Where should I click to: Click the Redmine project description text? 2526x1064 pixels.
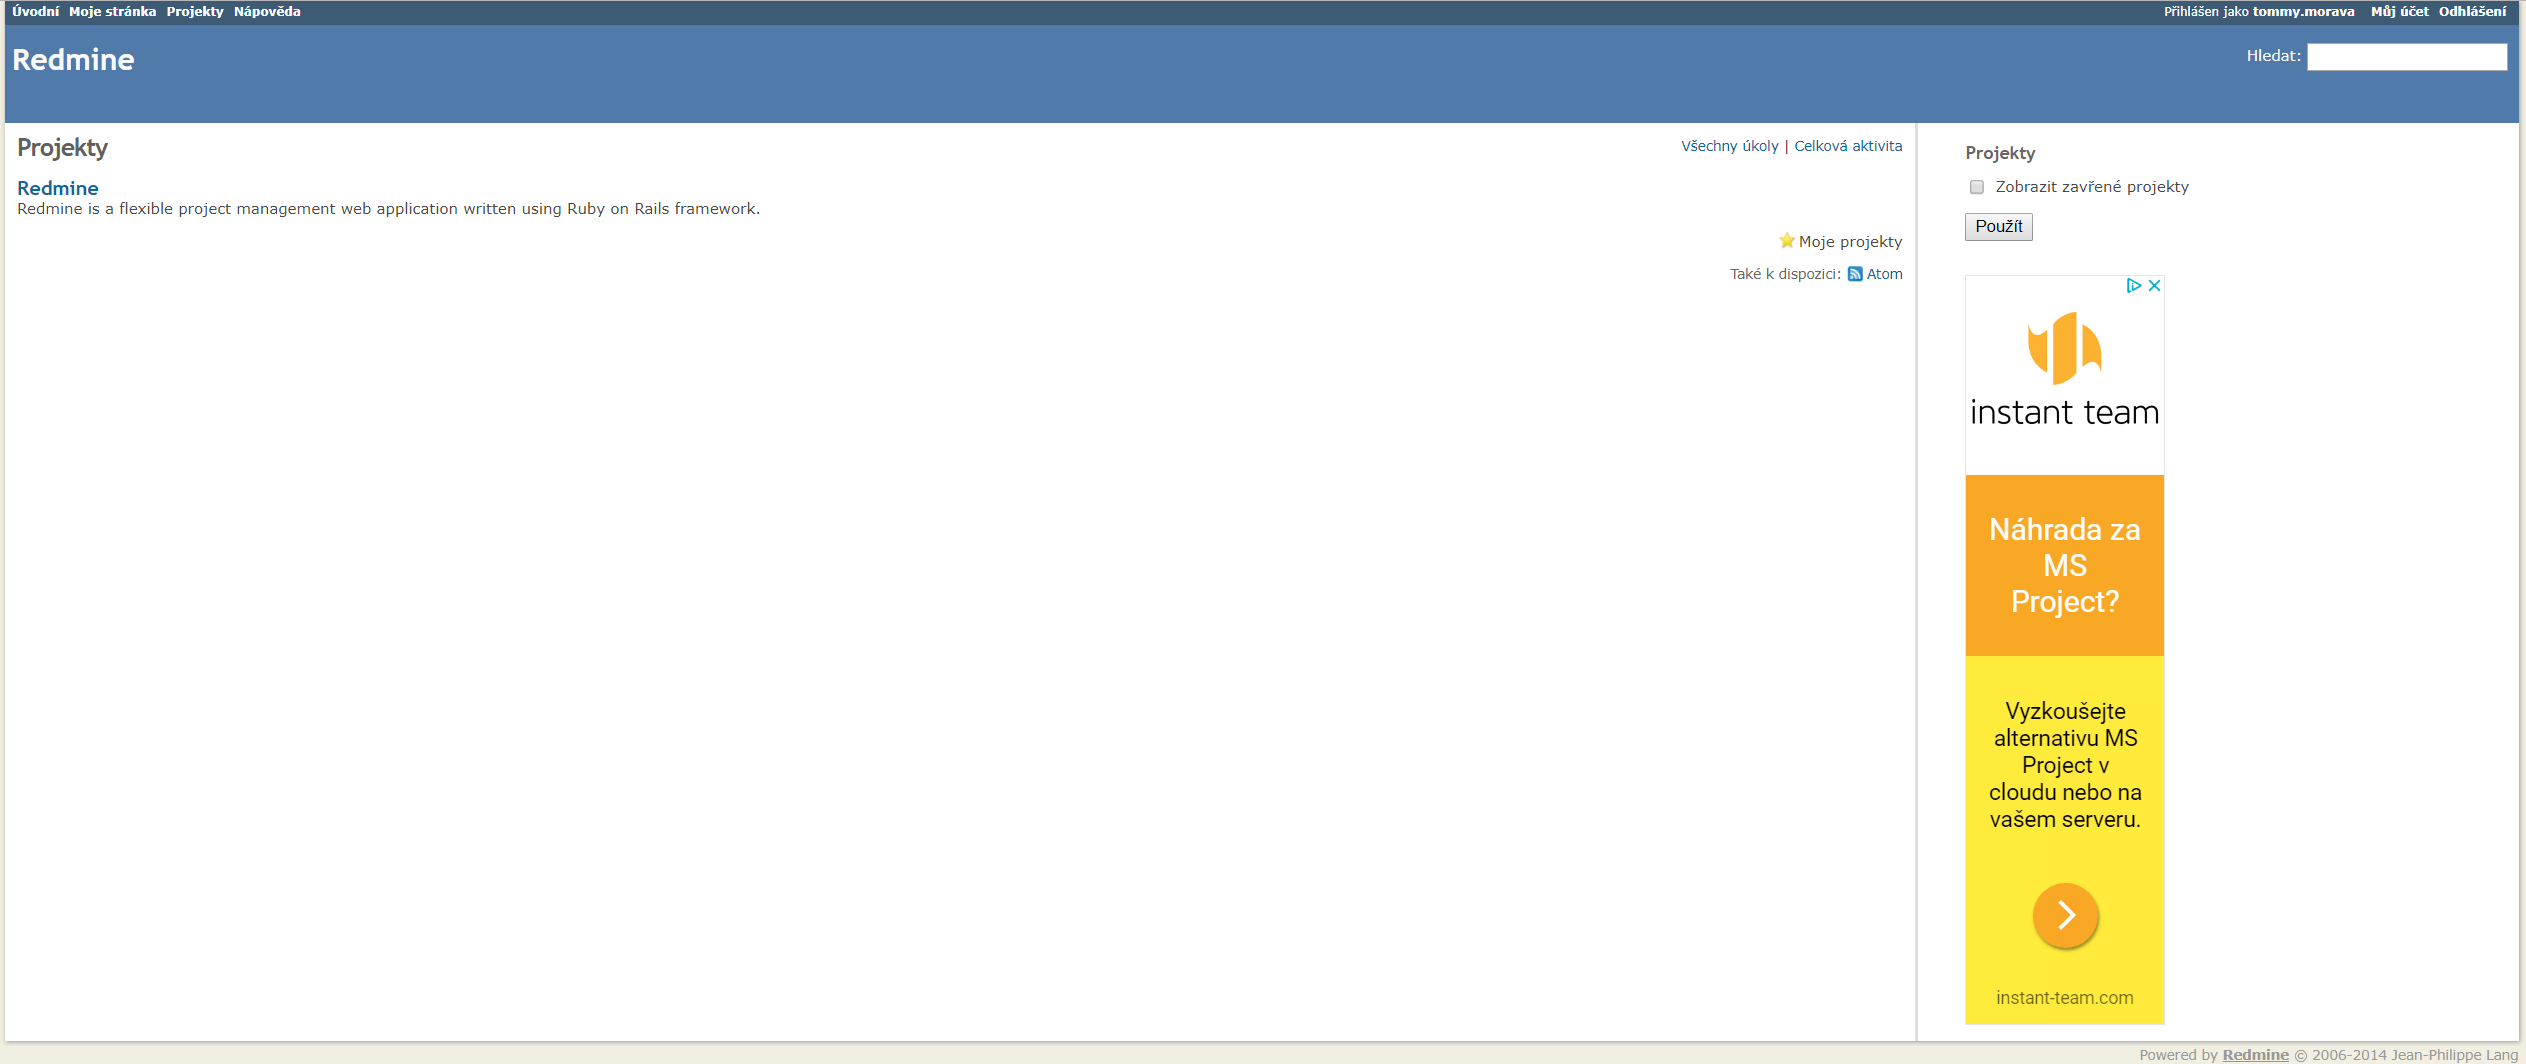(388, 209)
